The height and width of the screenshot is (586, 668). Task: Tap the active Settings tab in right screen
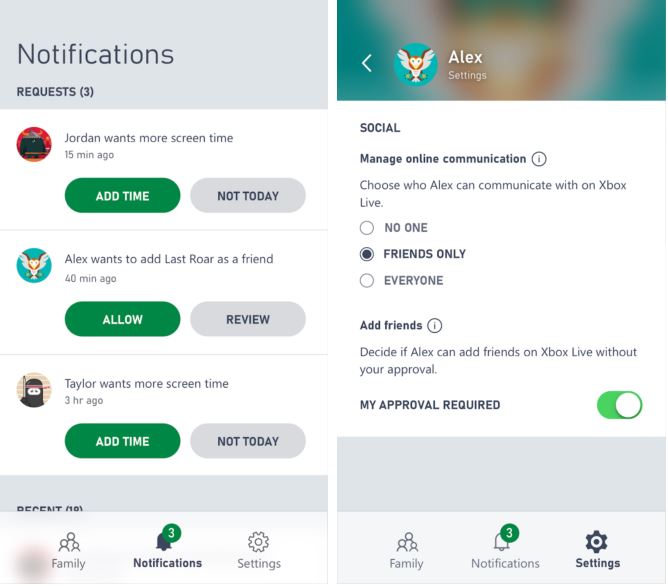click(597, 550)
